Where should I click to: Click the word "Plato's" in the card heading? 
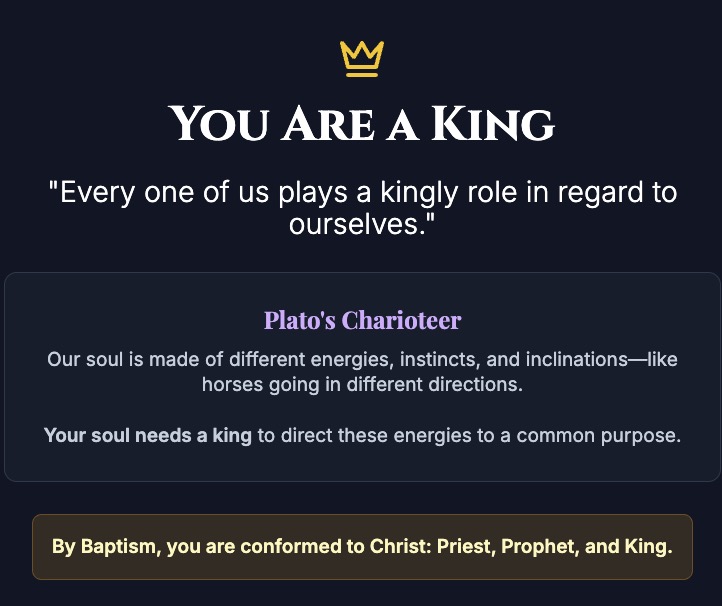point(299,320)
